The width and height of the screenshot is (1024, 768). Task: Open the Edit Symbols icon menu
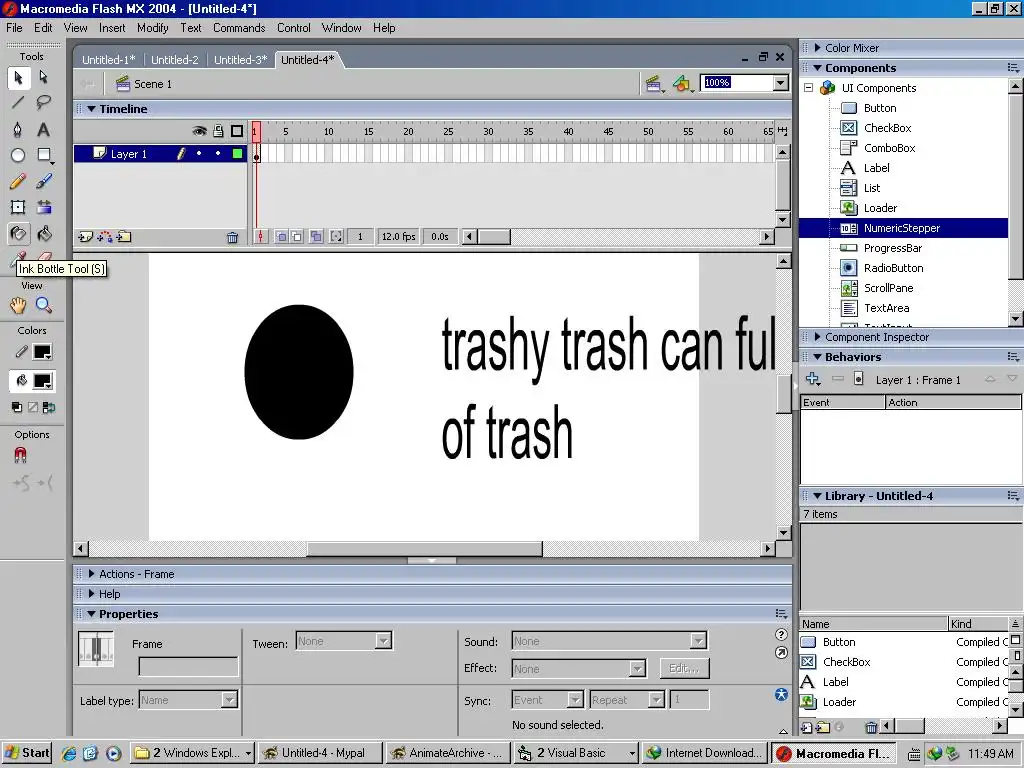tap(682, 84)
